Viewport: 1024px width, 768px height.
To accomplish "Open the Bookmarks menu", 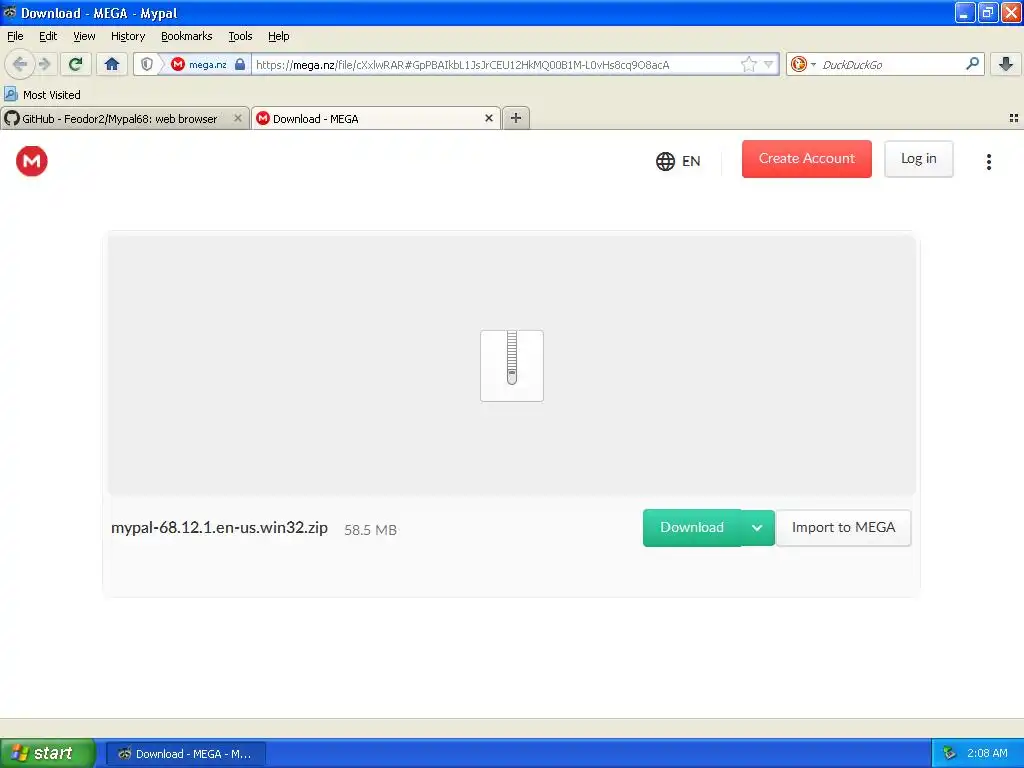I will click(x=186, y=36).
